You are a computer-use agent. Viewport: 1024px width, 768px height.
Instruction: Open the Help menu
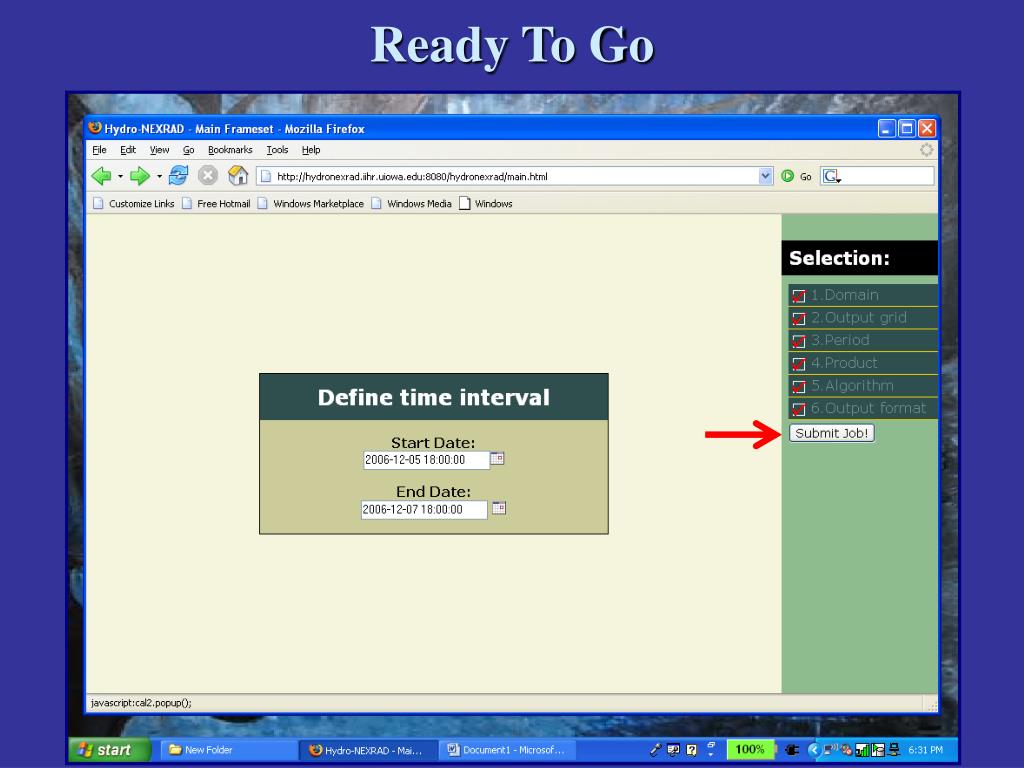(x=311, y=150)
